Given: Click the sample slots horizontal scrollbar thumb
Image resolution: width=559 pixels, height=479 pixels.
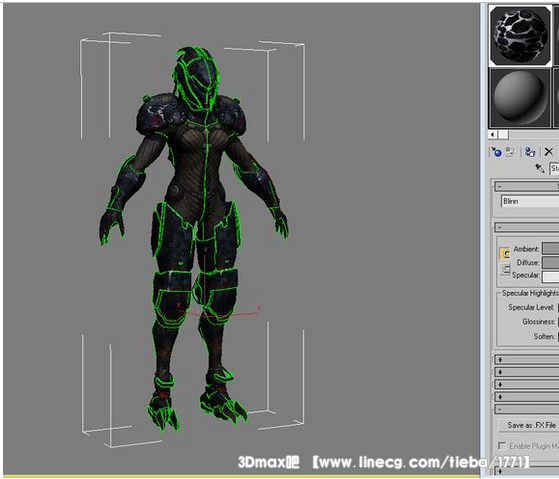Looking at the screenshot, I should tap(503, 134).
